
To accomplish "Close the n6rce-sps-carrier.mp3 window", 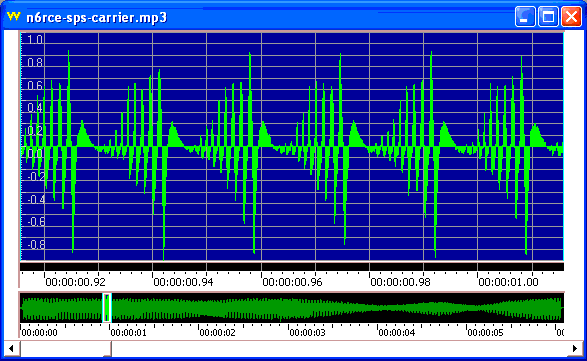I will tap(571, 16).
